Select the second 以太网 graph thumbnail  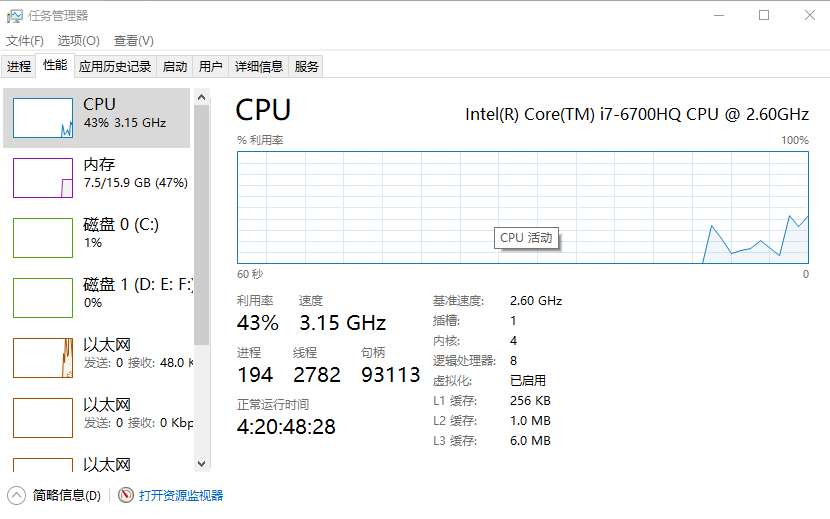click(43, 418)
